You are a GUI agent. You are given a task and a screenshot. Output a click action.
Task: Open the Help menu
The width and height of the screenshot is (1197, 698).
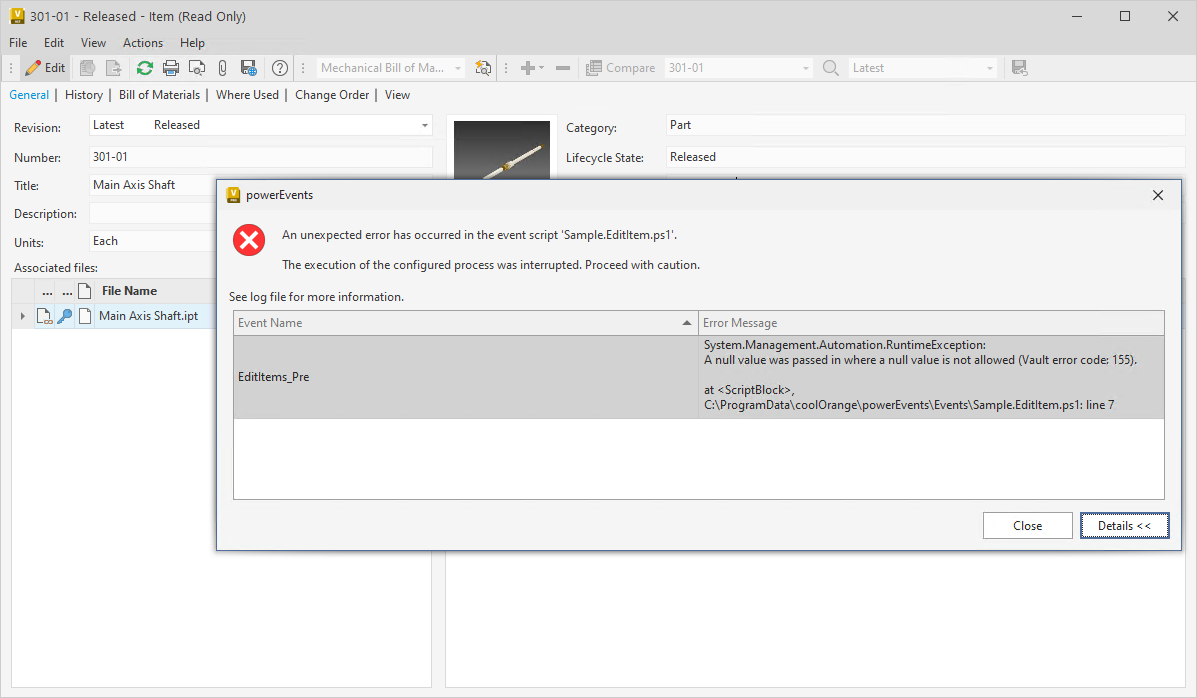click(192, 43)
